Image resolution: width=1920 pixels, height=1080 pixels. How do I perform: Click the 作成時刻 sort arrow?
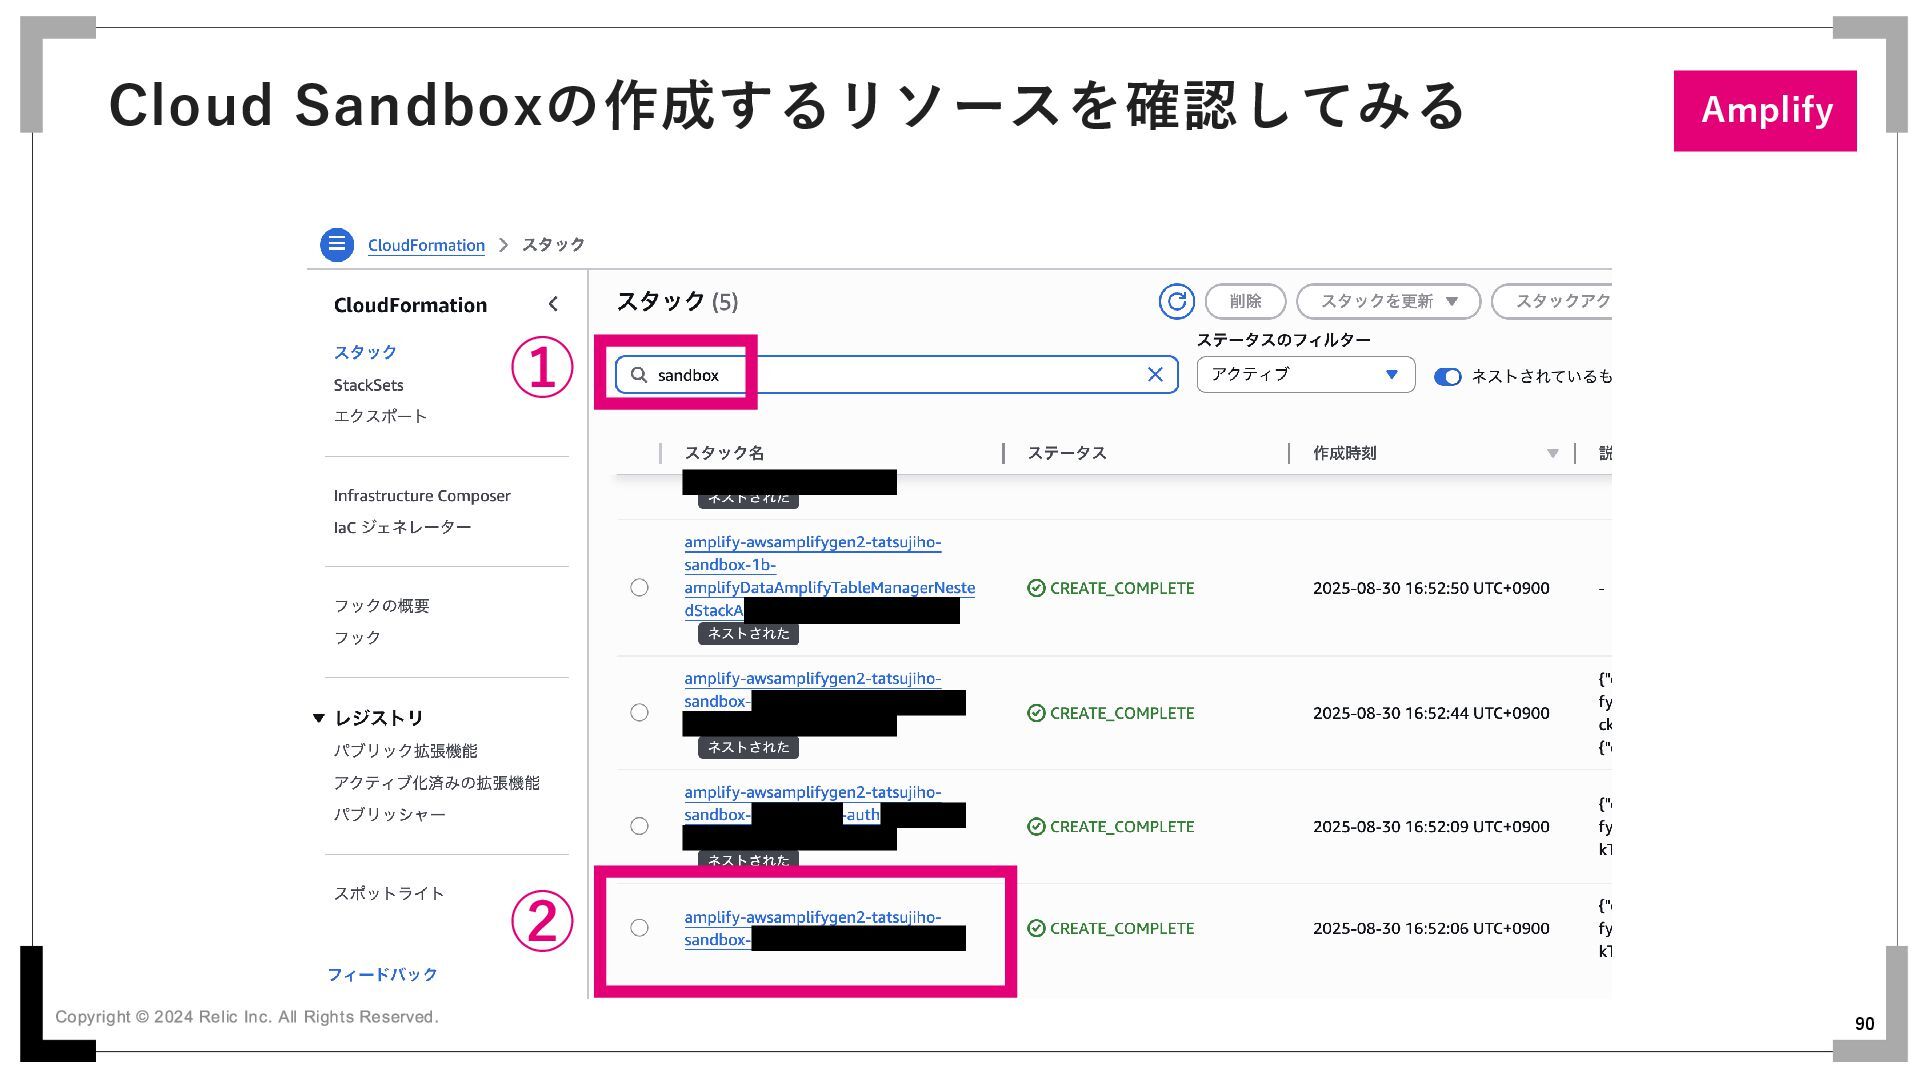click(x=1552, y=454)
